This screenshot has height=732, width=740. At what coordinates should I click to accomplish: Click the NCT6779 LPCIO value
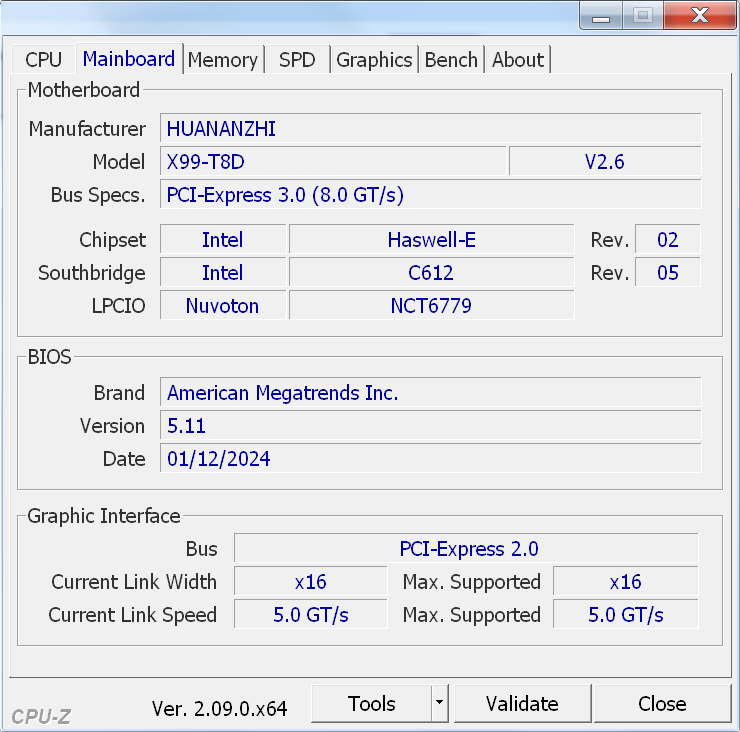(x=431, y=306)
